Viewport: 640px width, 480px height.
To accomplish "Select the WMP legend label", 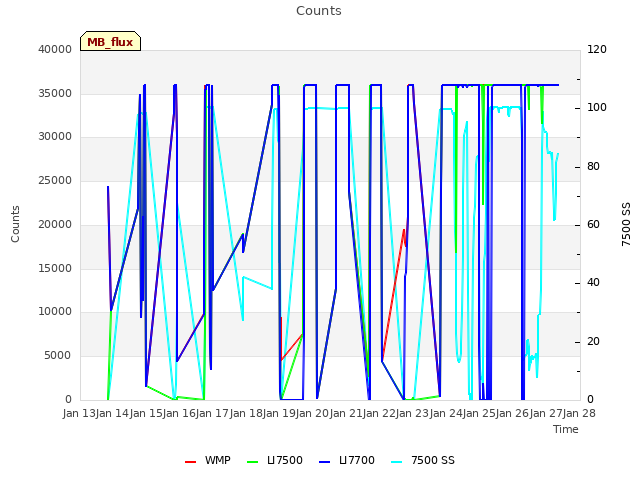I will pos(218,460).
